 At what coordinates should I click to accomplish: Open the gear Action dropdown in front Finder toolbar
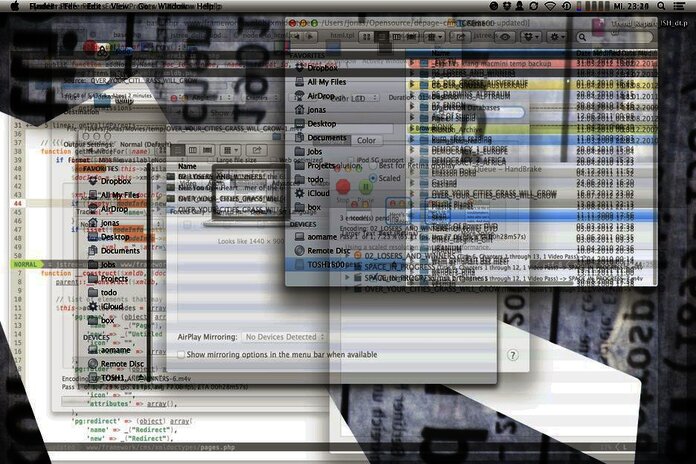click(557, 37)
